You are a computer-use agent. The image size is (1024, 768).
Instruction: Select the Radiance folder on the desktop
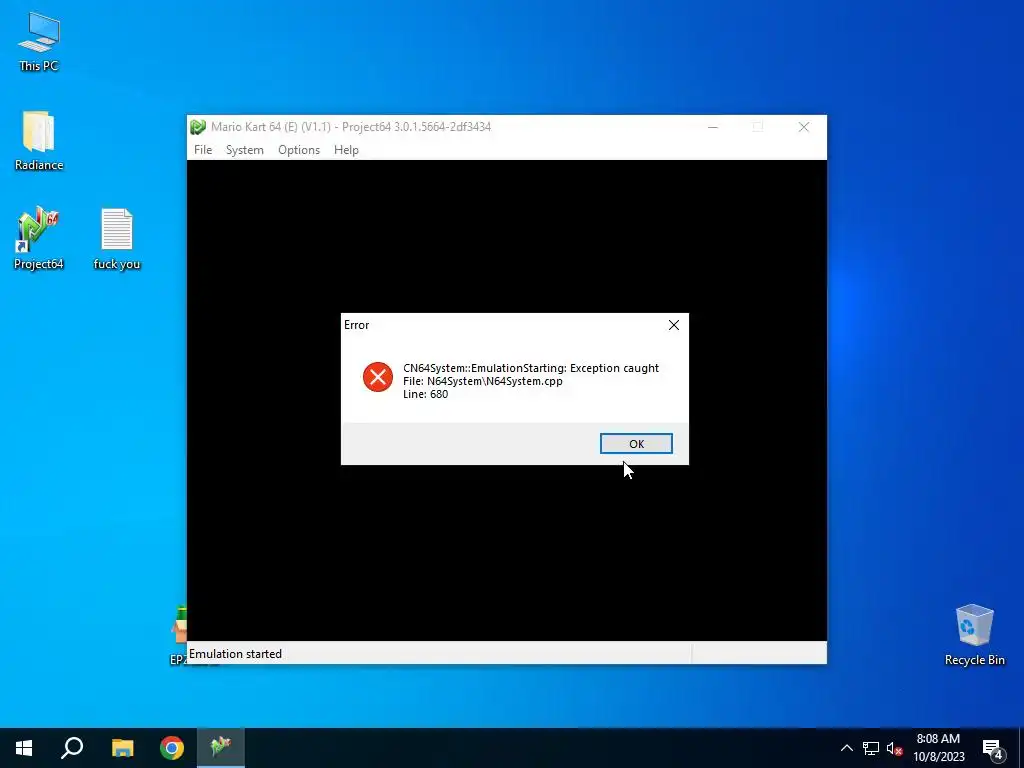[x=39, y=141]
